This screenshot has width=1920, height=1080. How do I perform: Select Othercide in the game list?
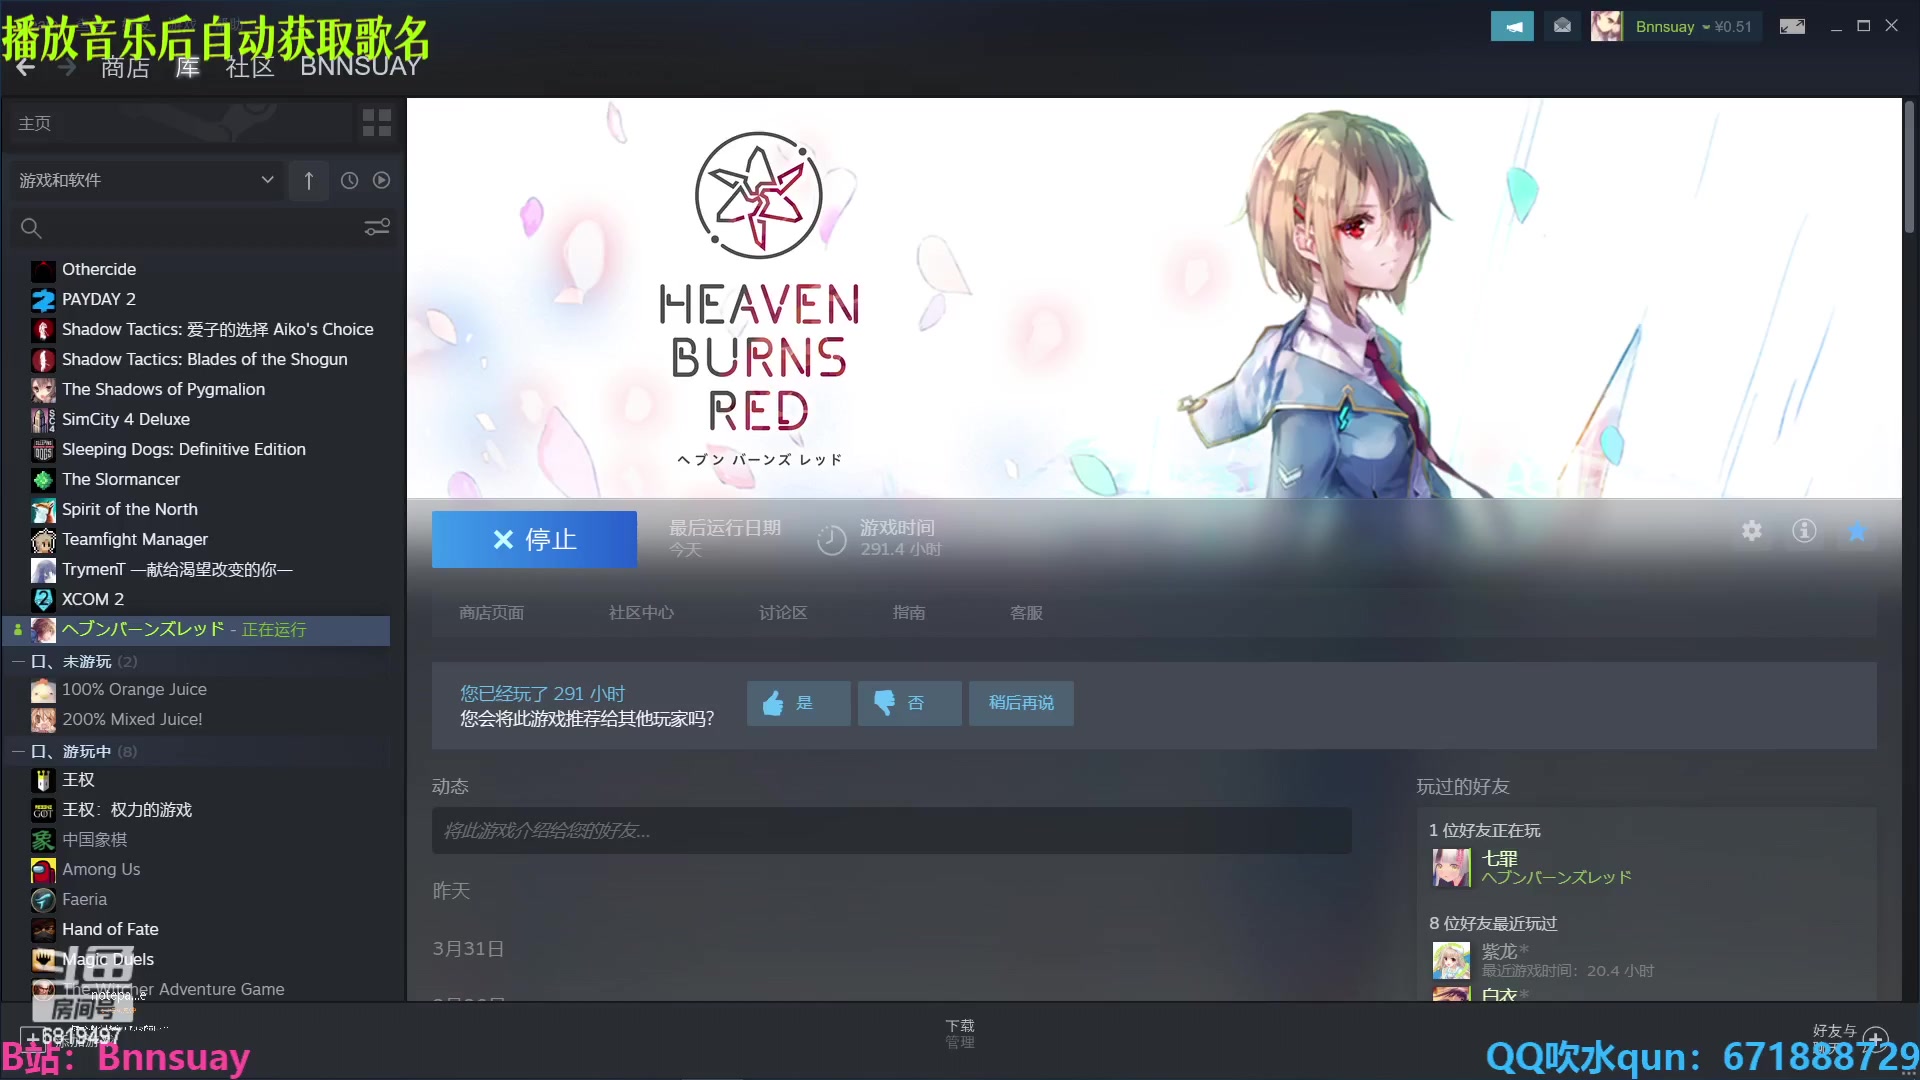coord(99,269)
